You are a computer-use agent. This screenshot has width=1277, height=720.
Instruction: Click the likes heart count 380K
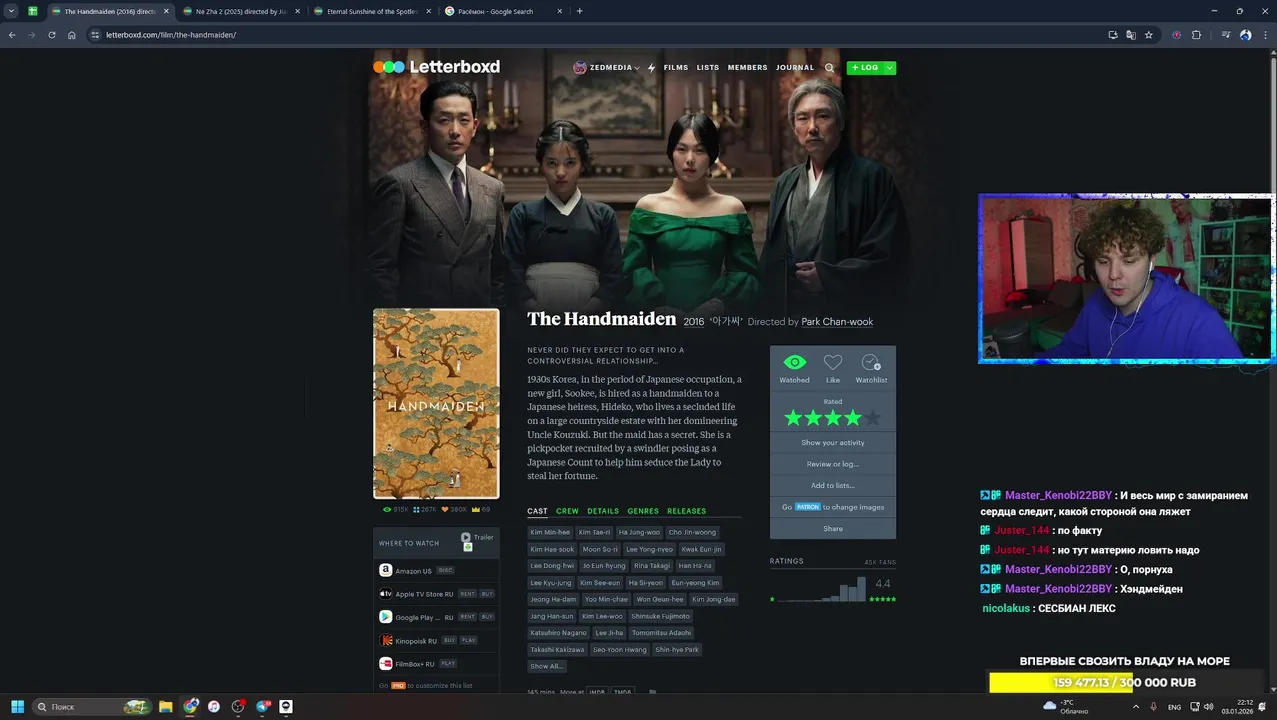coord(454,509)
